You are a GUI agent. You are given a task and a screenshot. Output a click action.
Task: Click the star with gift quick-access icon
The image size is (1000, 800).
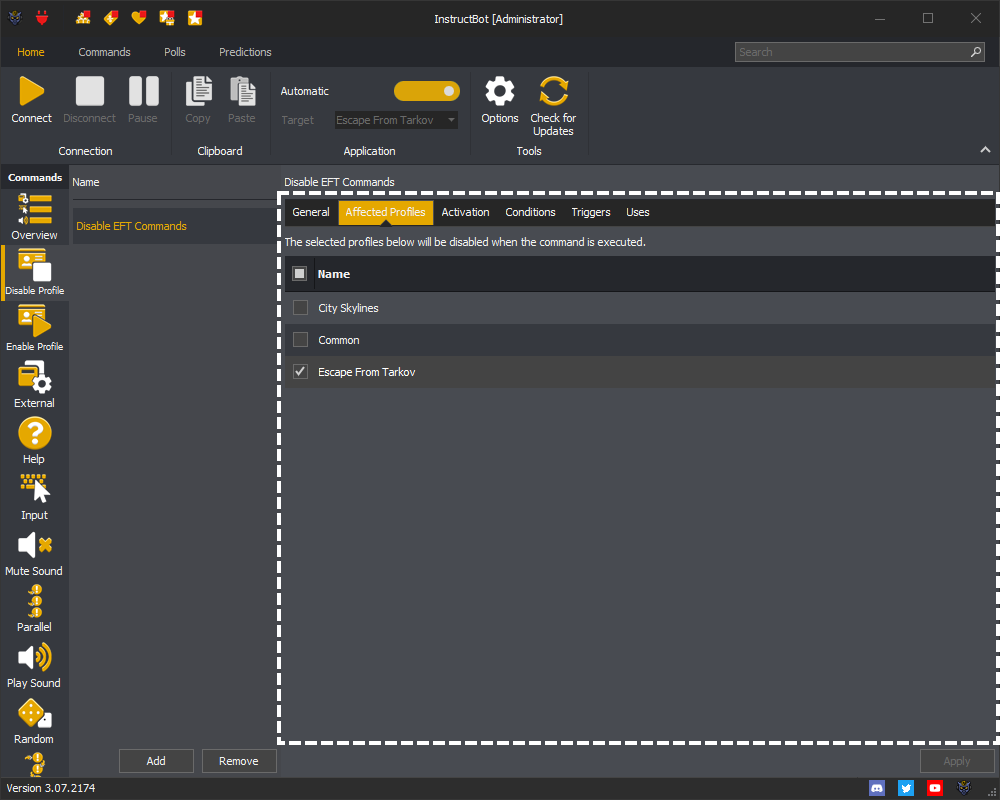[167, 18]
